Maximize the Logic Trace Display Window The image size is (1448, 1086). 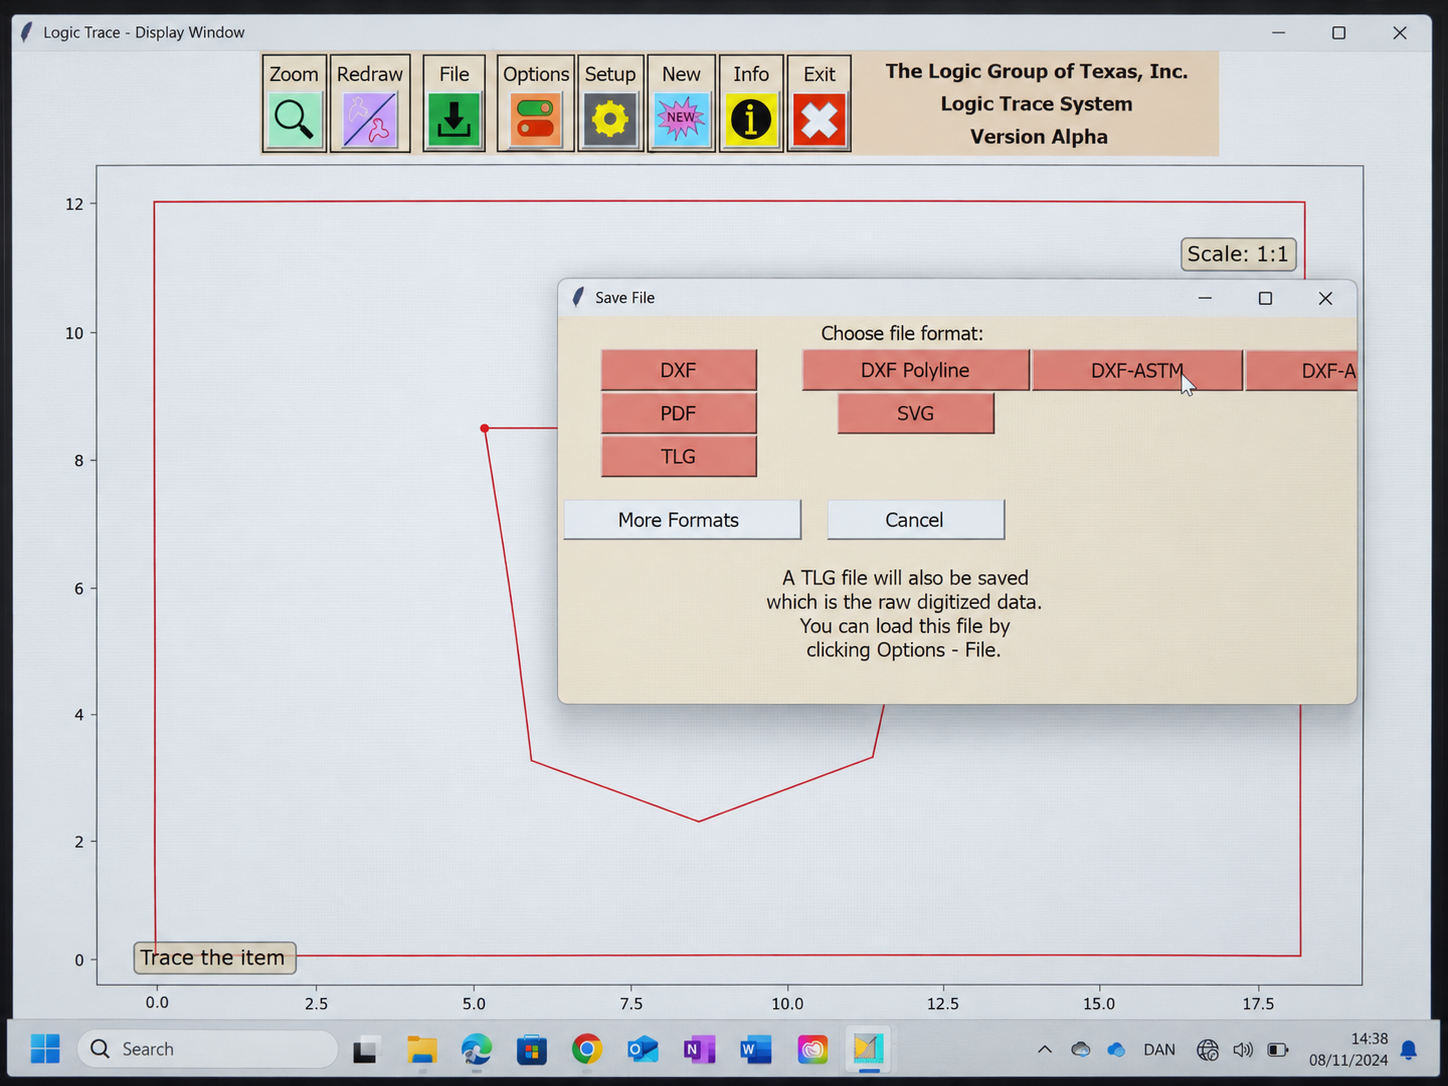(x=1339, y=33)
